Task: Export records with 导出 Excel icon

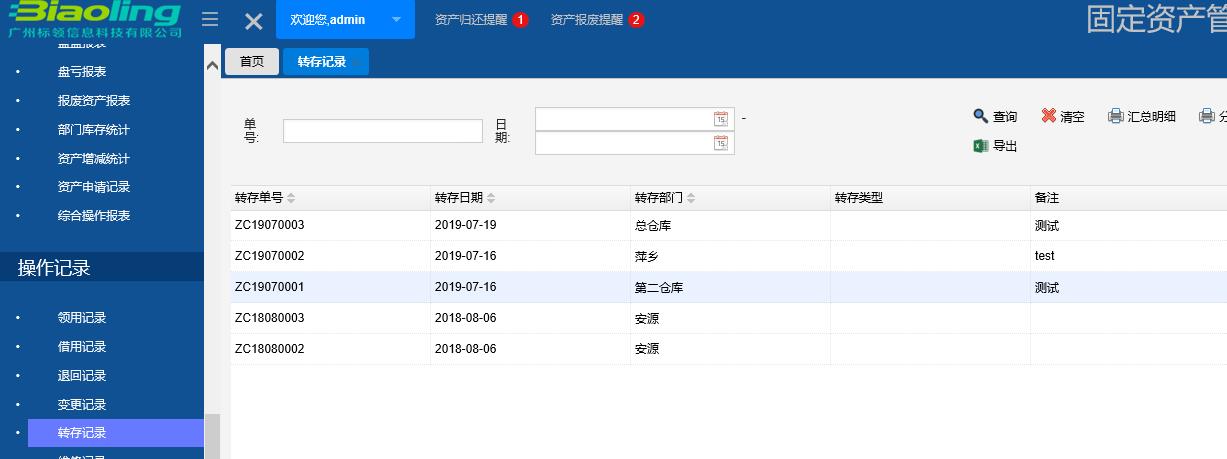Action: coord(995,146)
